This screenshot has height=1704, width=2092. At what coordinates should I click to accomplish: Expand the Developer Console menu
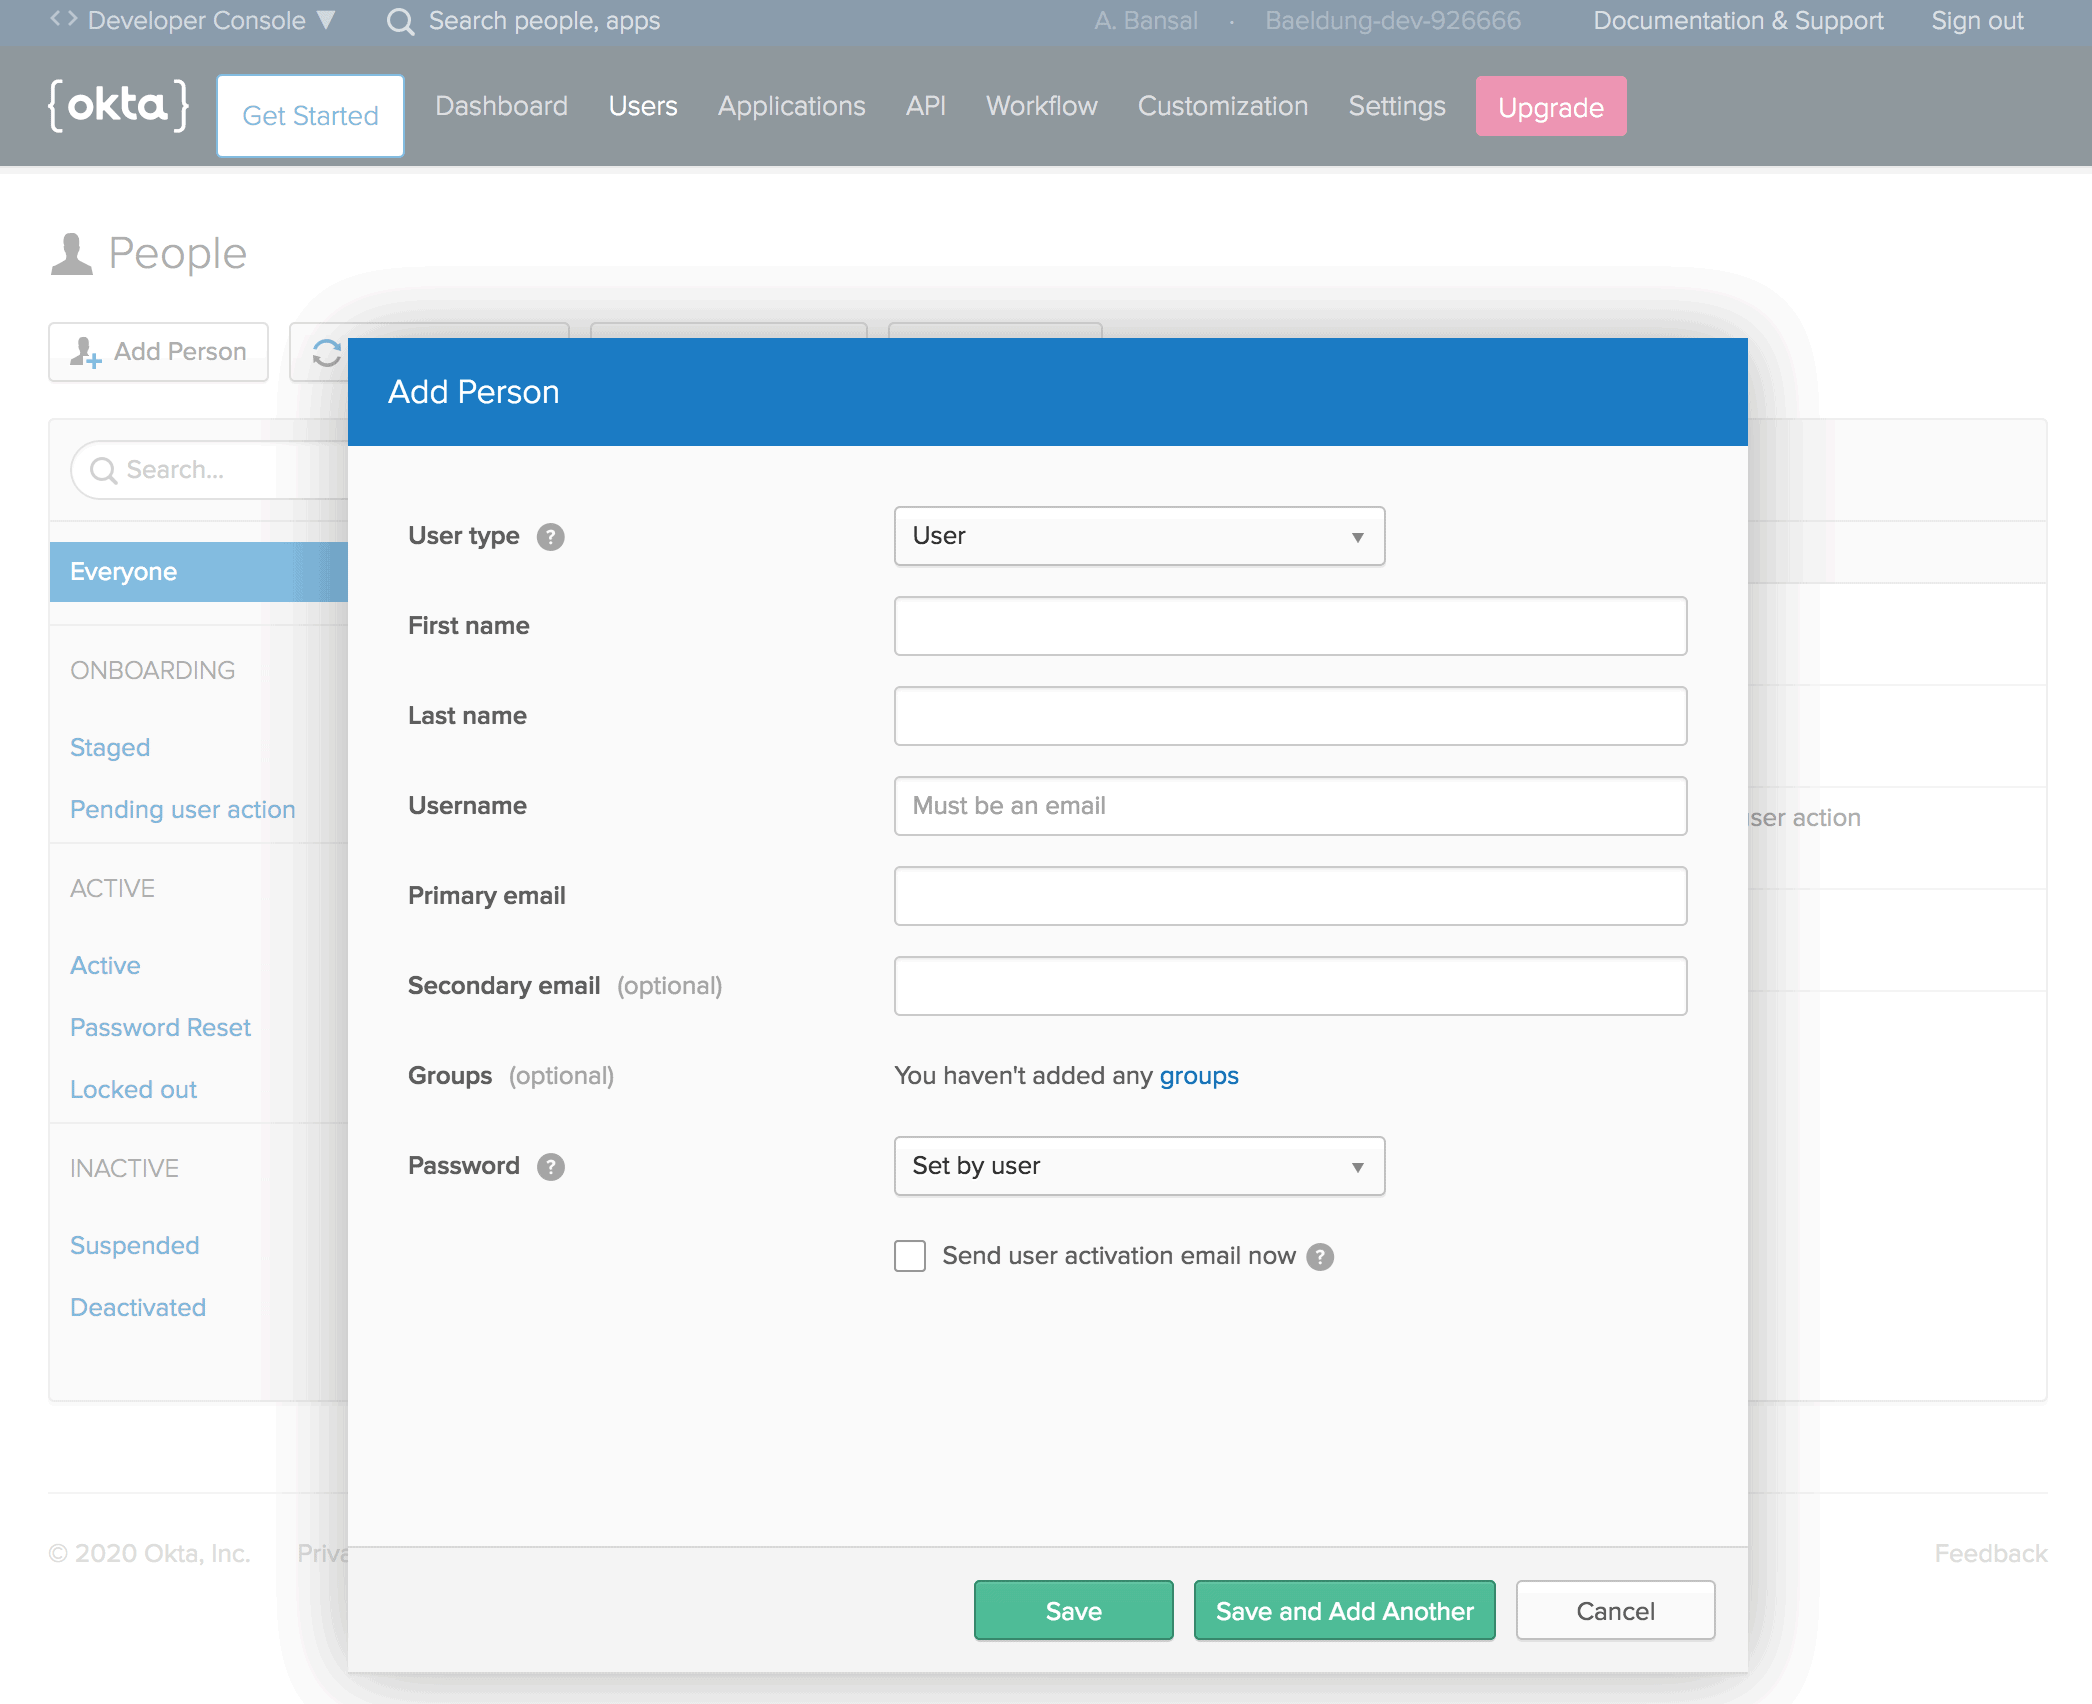pos(195,20)
